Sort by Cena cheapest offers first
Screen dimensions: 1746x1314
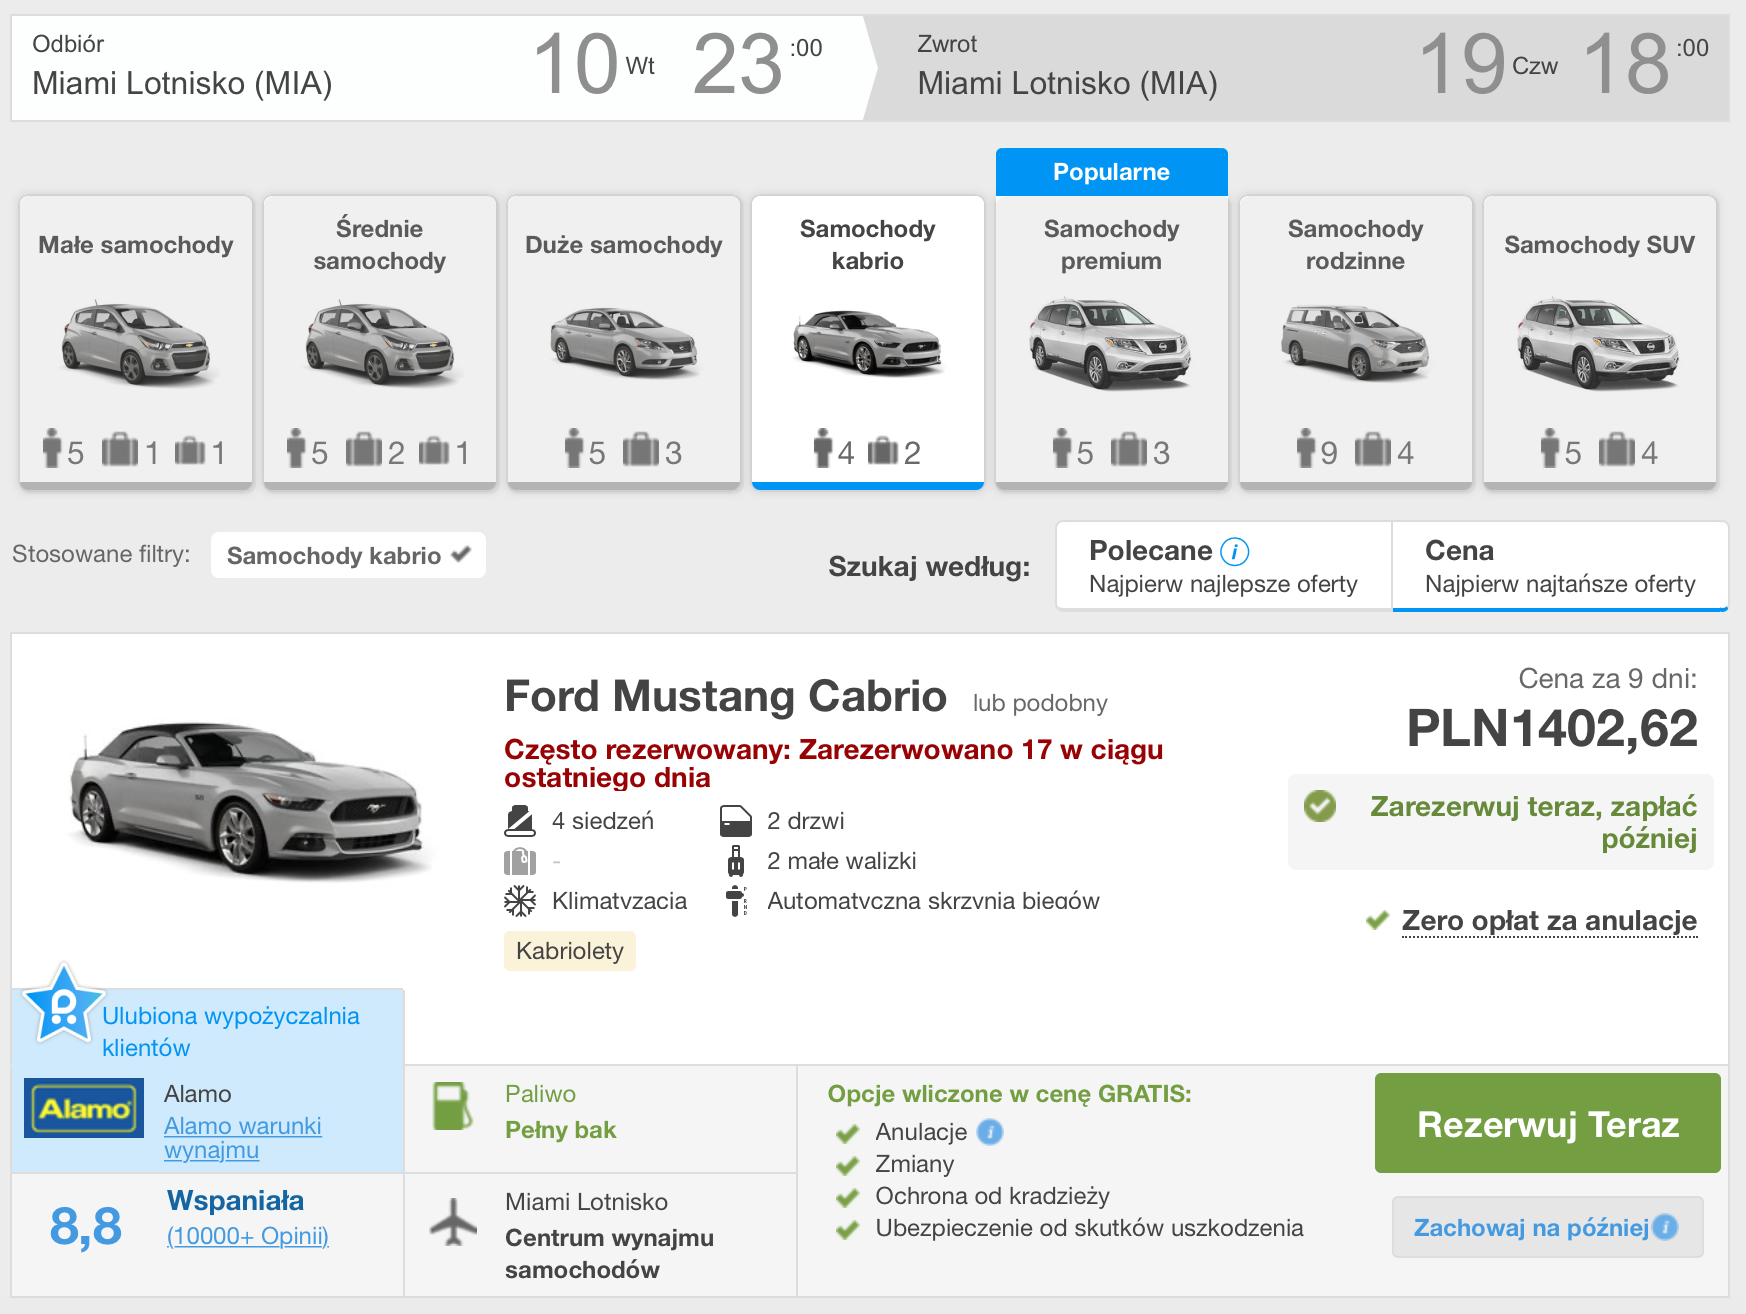tap(1560, 566)
